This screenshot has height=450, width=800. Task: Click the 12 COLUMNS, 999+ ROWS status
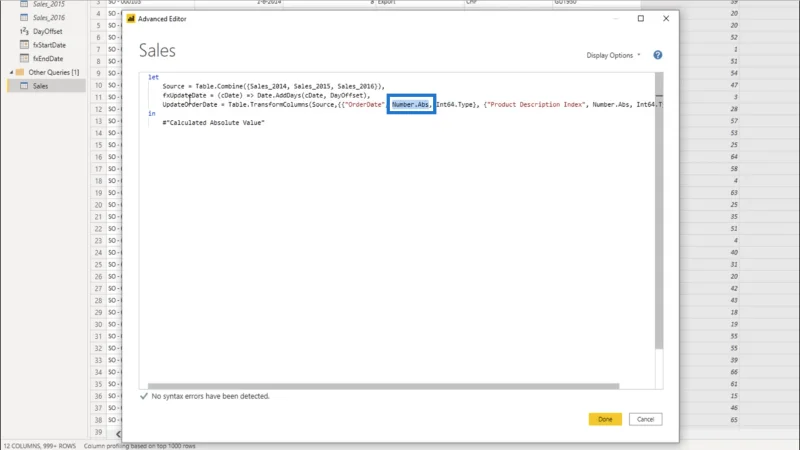(x=39, y=446)
